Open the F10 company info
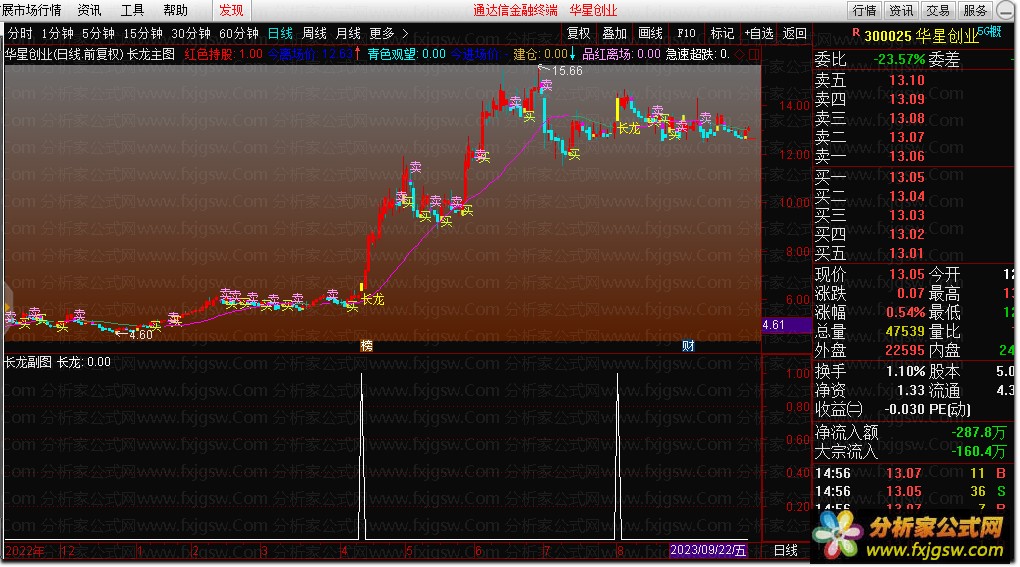The image size is (1020, 567). pos(686,33)
